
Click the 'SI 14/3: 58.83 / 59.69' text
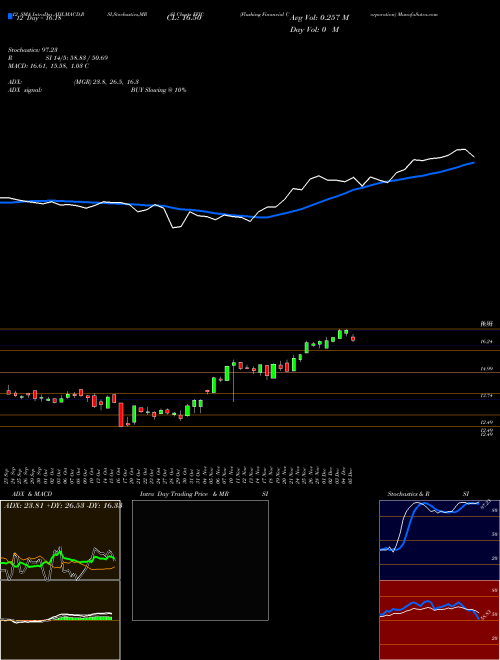coord(77,58)
